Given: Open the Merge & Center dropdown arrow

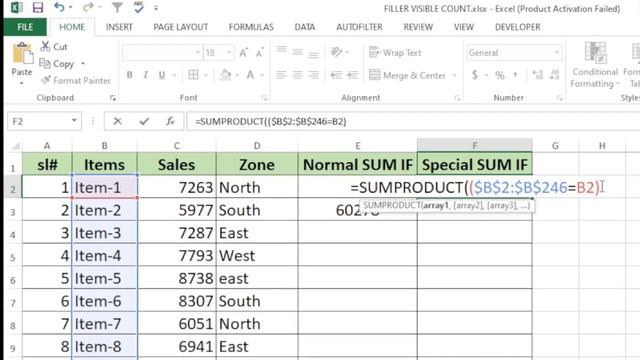Looking at the screenshot, I should (454, 76).
